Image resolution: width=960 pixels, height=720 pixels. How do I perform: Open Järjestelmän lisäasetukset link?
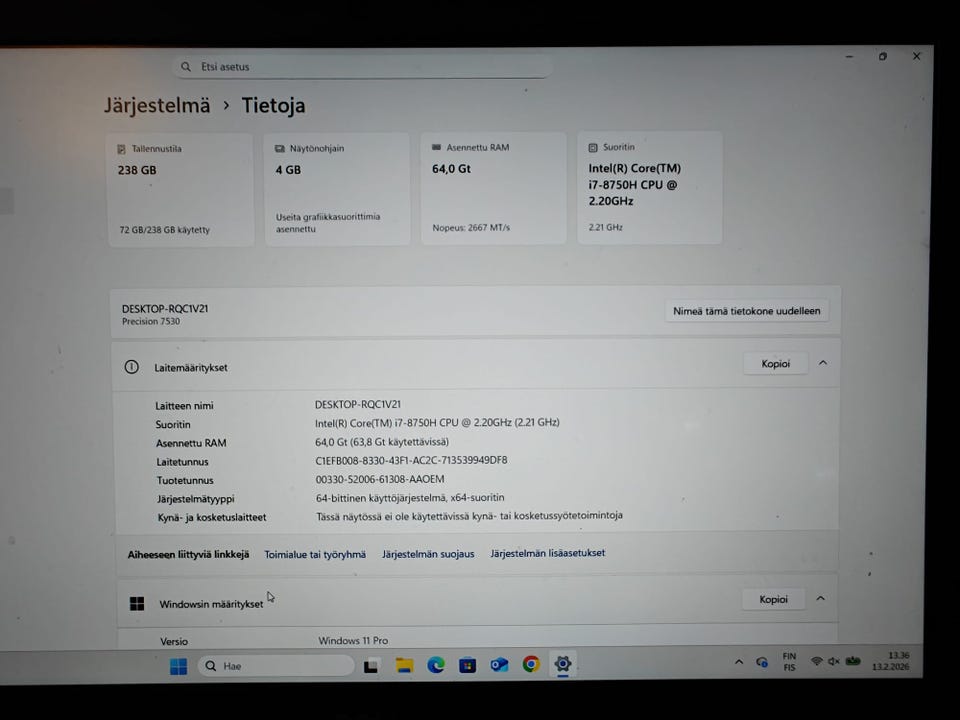click(547, 553)
